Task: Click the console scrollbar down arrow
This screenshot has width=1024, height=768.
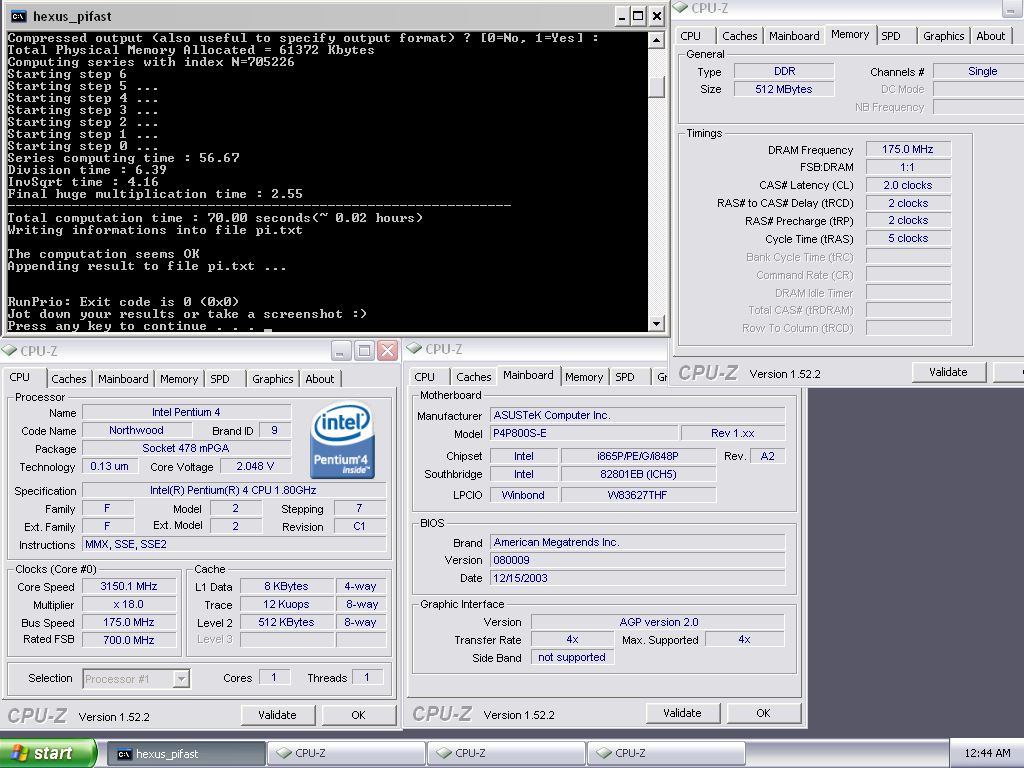Action: pyautogui.click(x=656, y=323)
